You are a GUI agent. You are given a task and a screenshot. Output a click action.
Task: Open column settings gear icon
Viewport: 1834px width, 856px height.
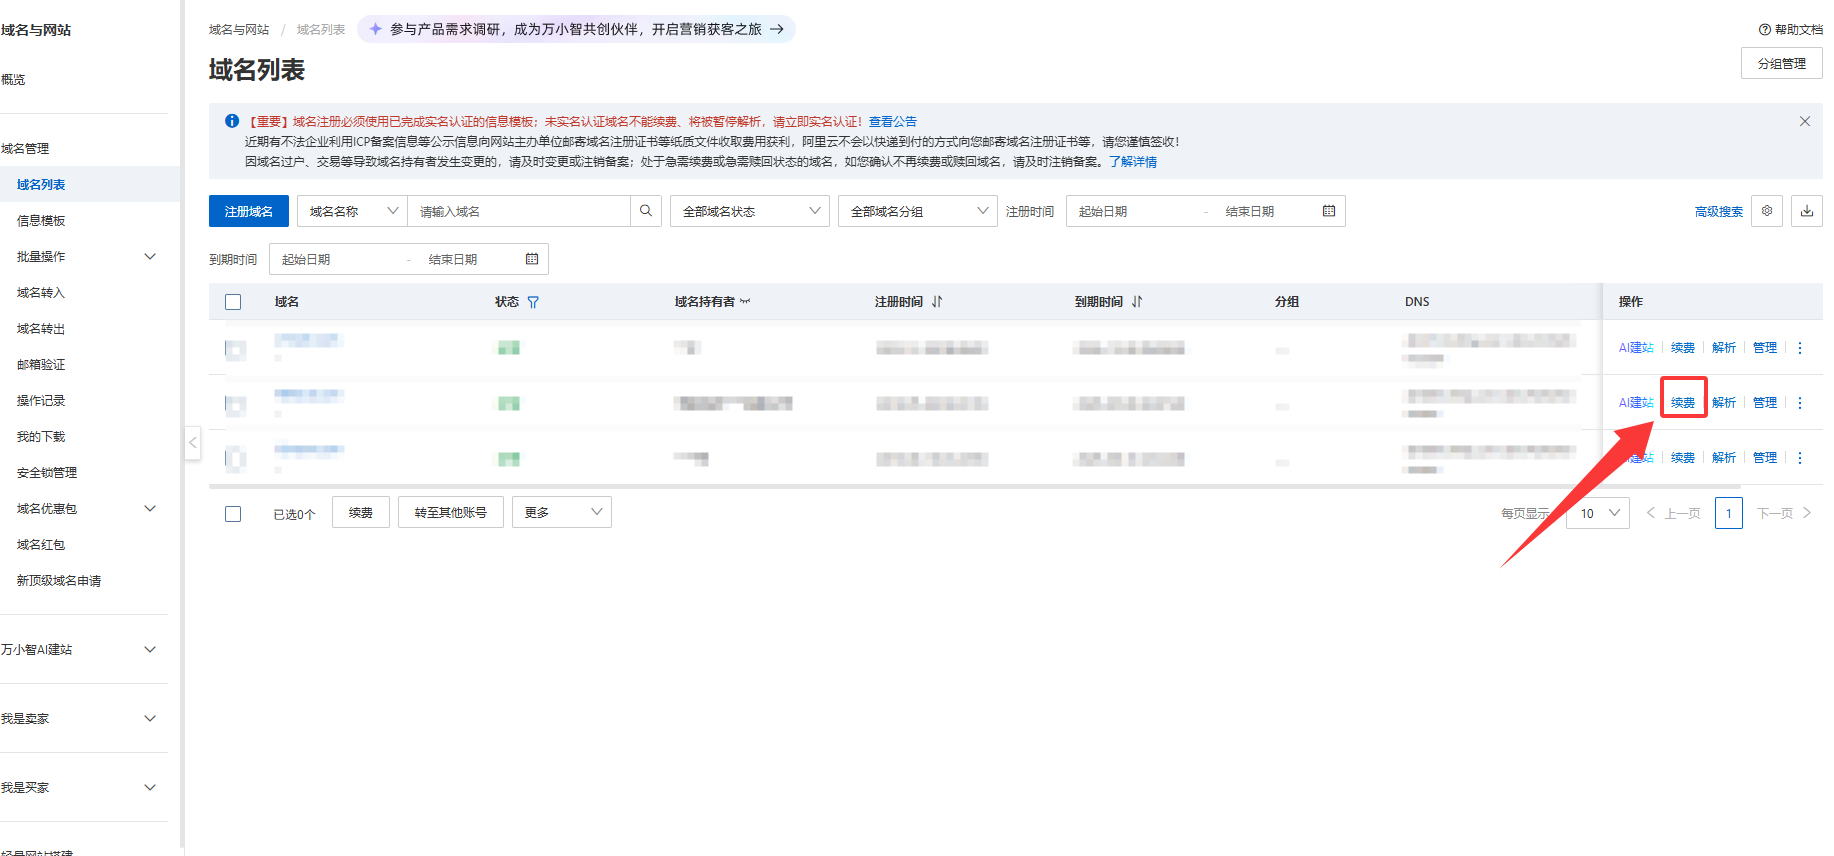pos(1767,211)
